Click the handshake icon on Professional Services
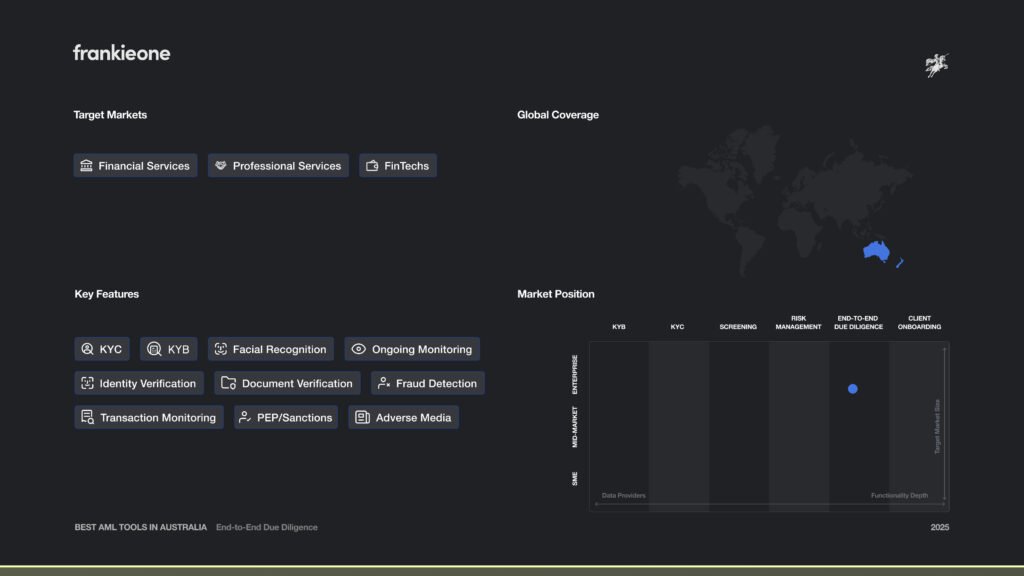This screenshot has width=1024, height=576. click(x=221, y=165)
